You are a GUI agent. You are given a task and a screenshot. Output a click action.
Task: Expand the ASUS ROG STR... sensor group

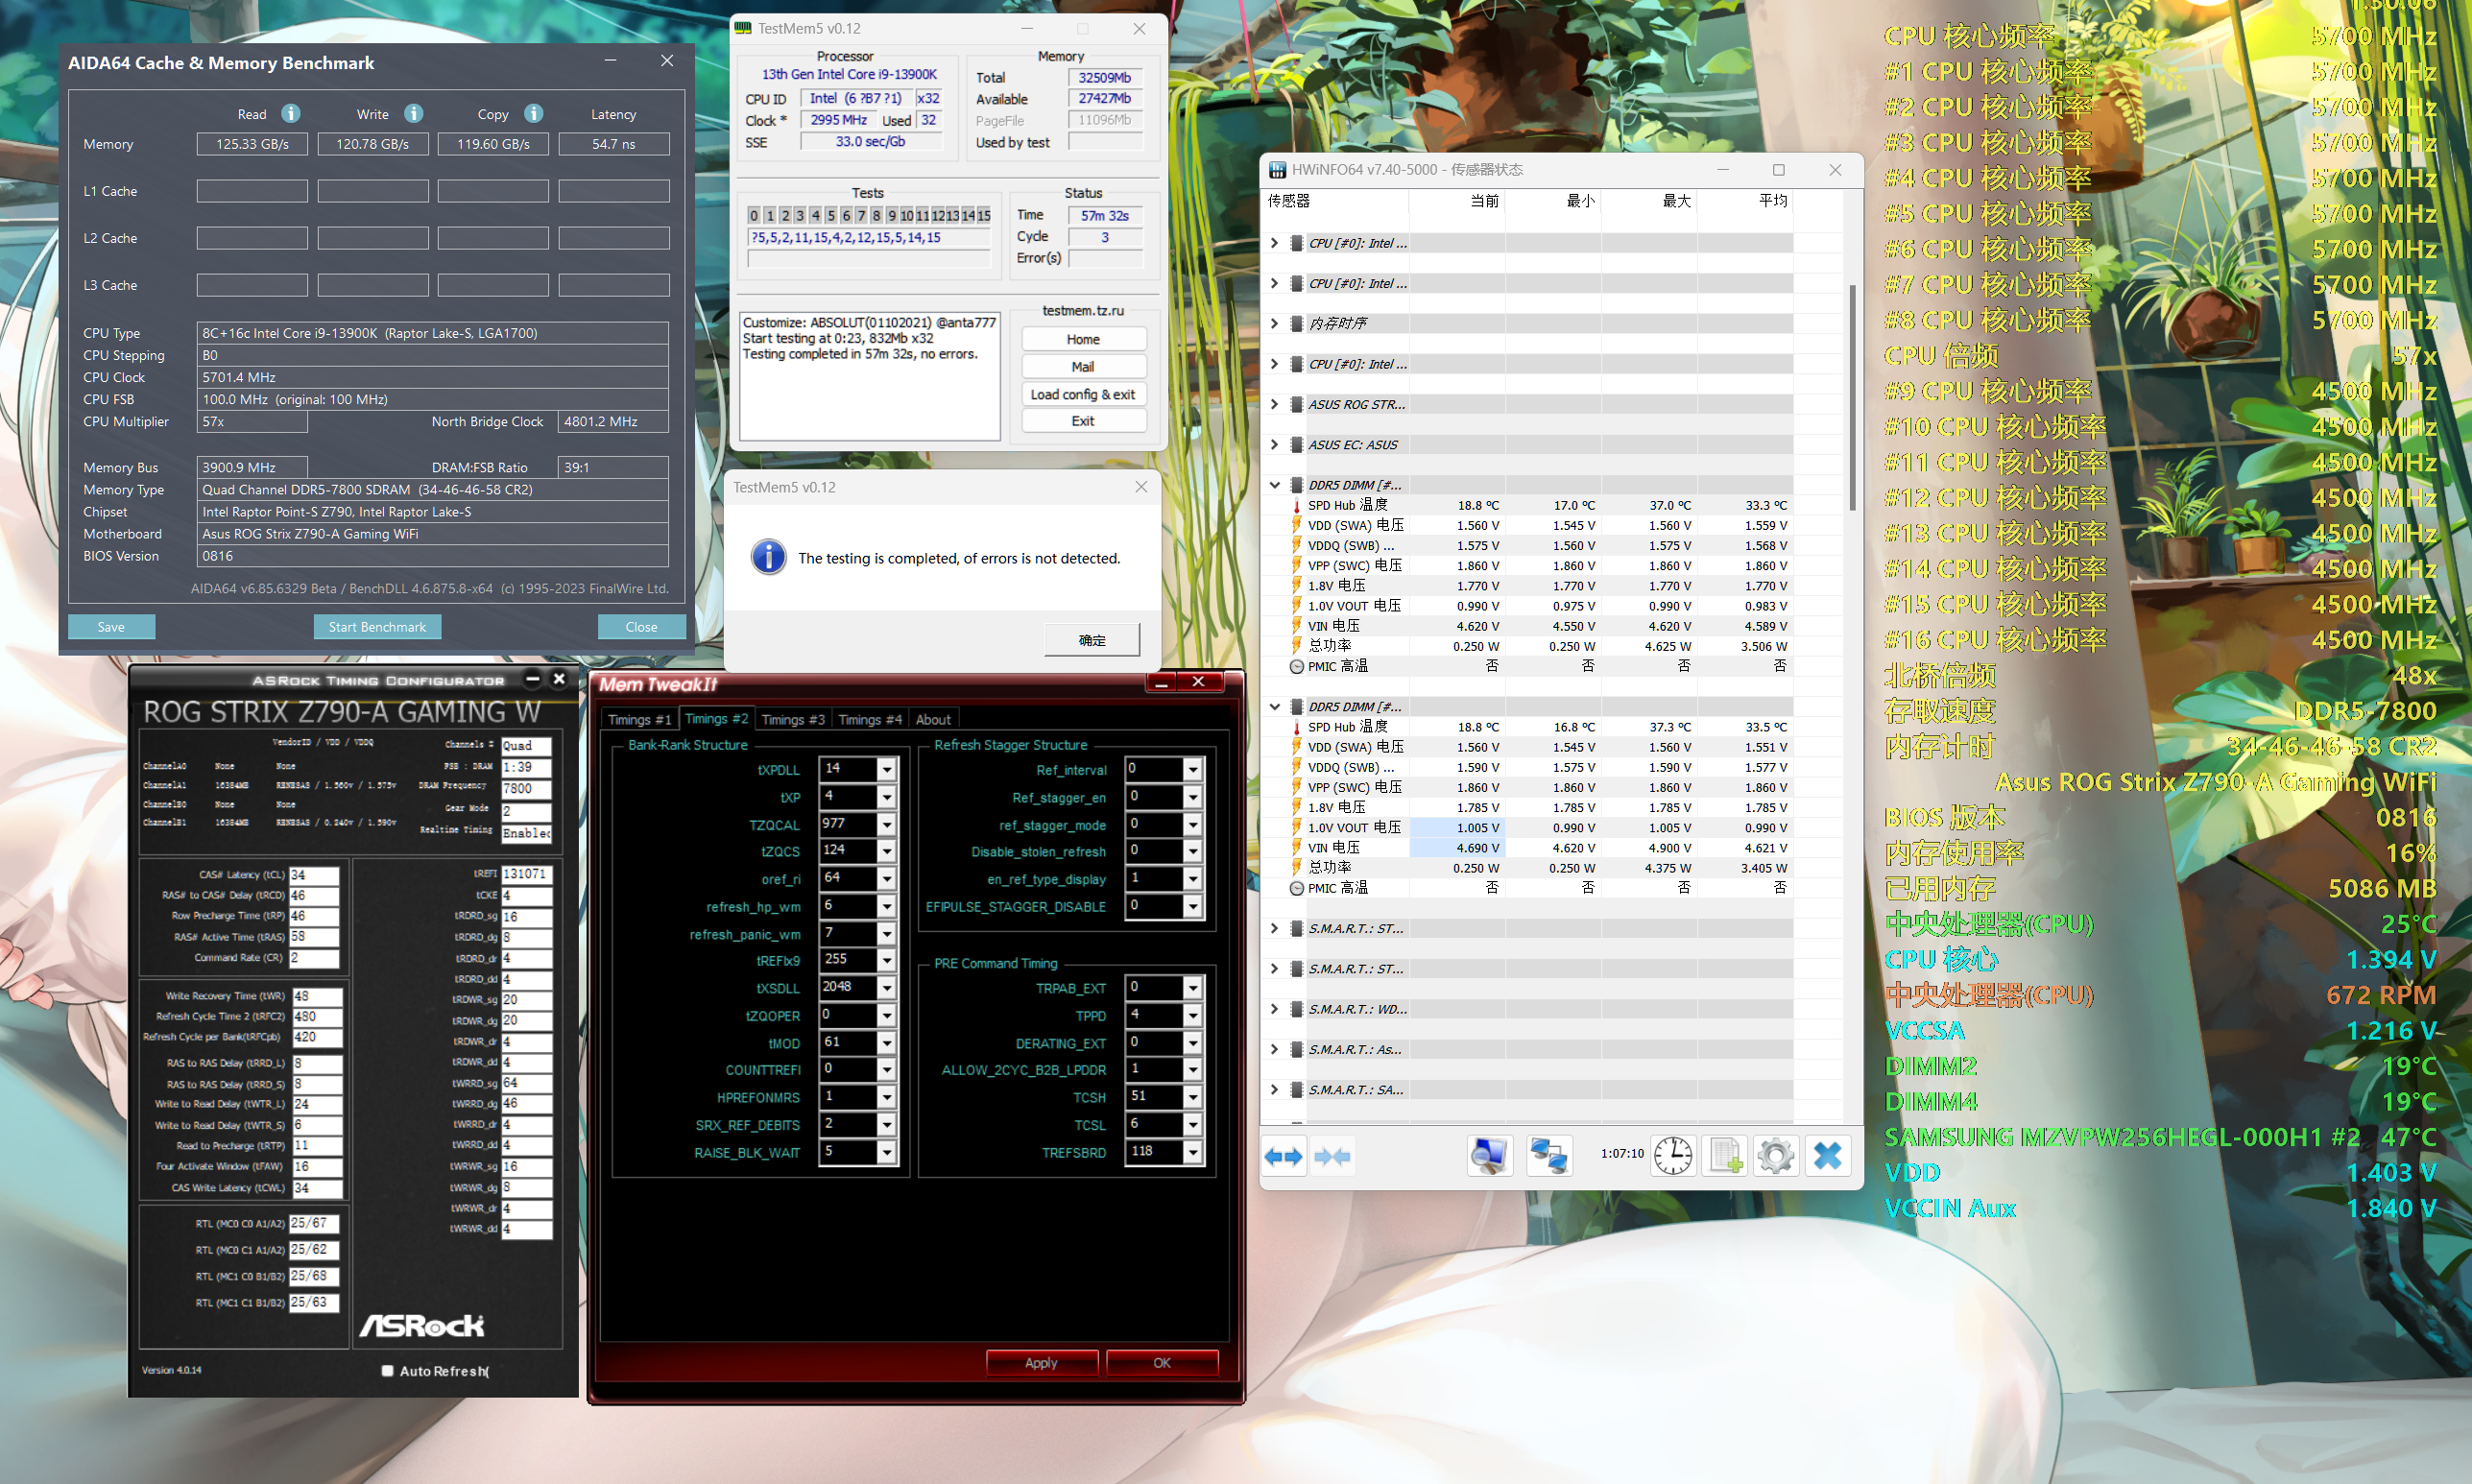point(1274,404)
